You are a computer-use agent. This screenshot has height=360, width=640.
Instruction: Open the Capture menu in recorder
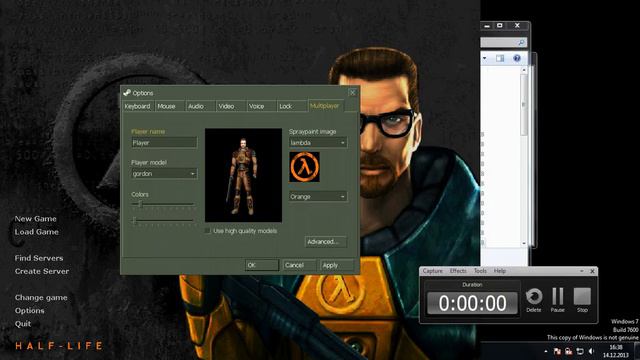tap(432, 271)
